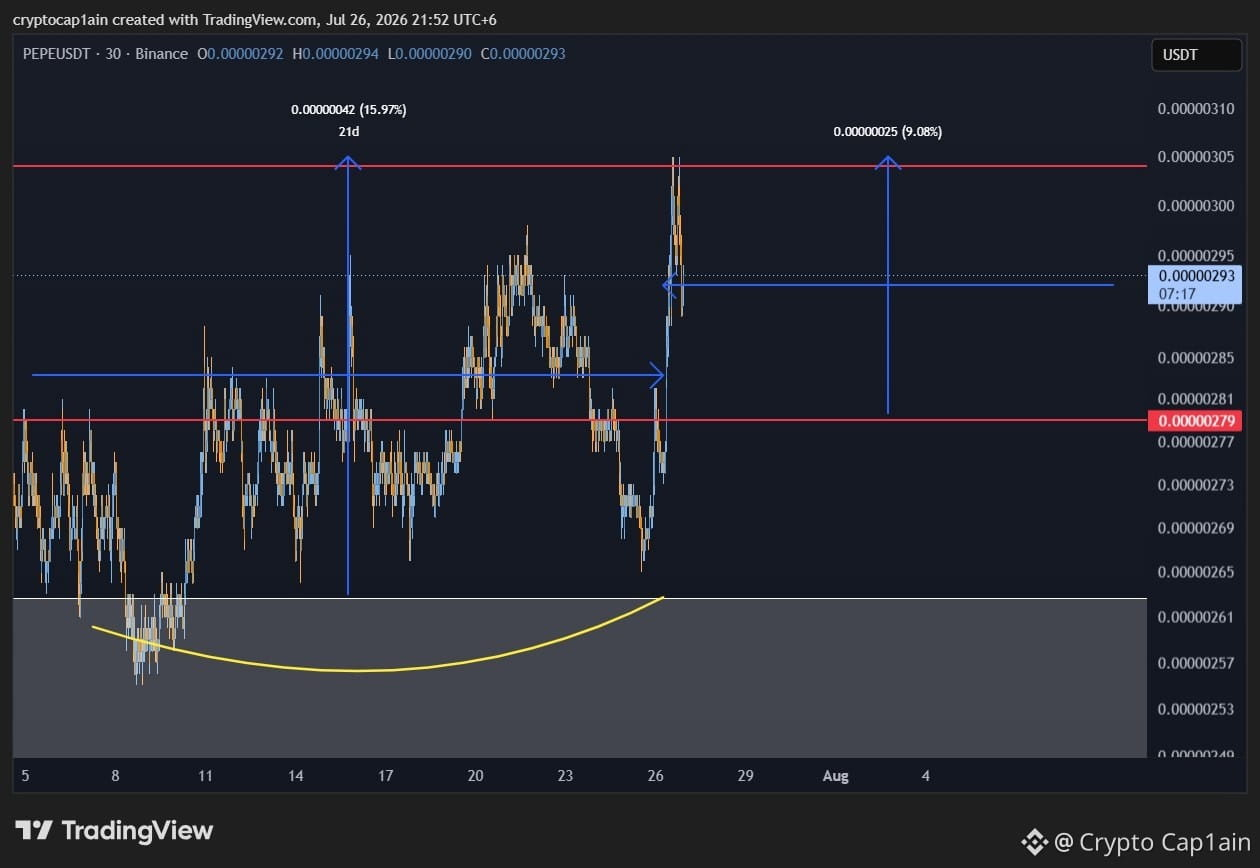This screenshot has width=1260, height=868.
Task: Click the Binance square logo icon
Action: click(x=1034, y=842)
